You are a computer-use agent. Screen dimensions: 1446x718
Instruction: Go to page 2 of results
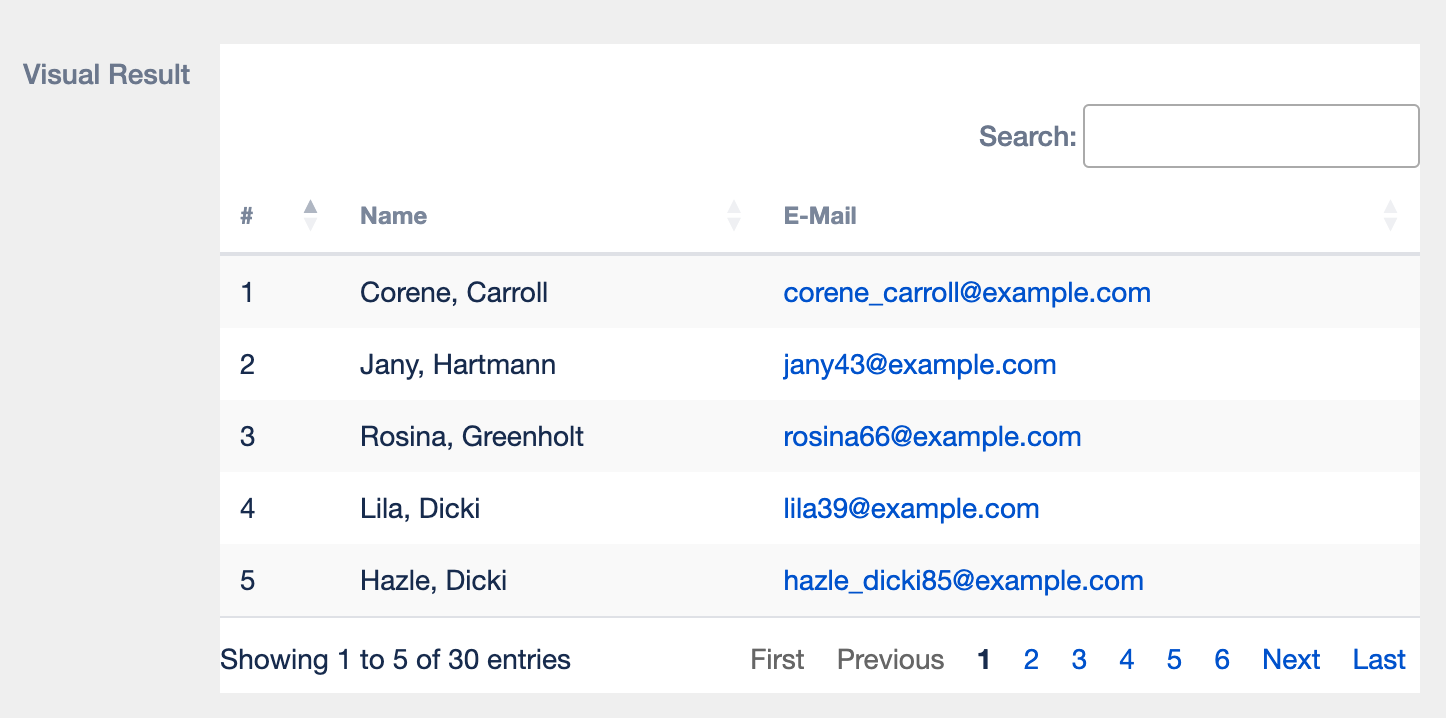coord(1031,660)
